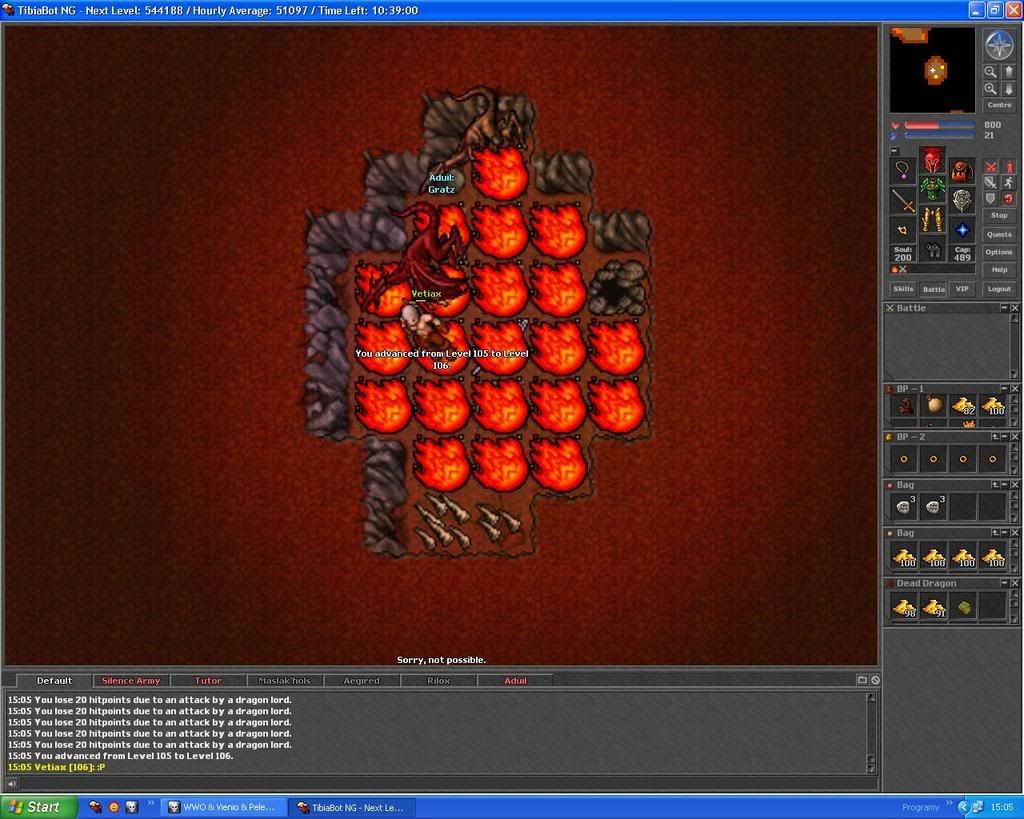Image resolution: width=1024 pixels, height=819 pixels.
Task: Pick the 100 gold coins in BP – 1
Action: click(x=993, y=406)
